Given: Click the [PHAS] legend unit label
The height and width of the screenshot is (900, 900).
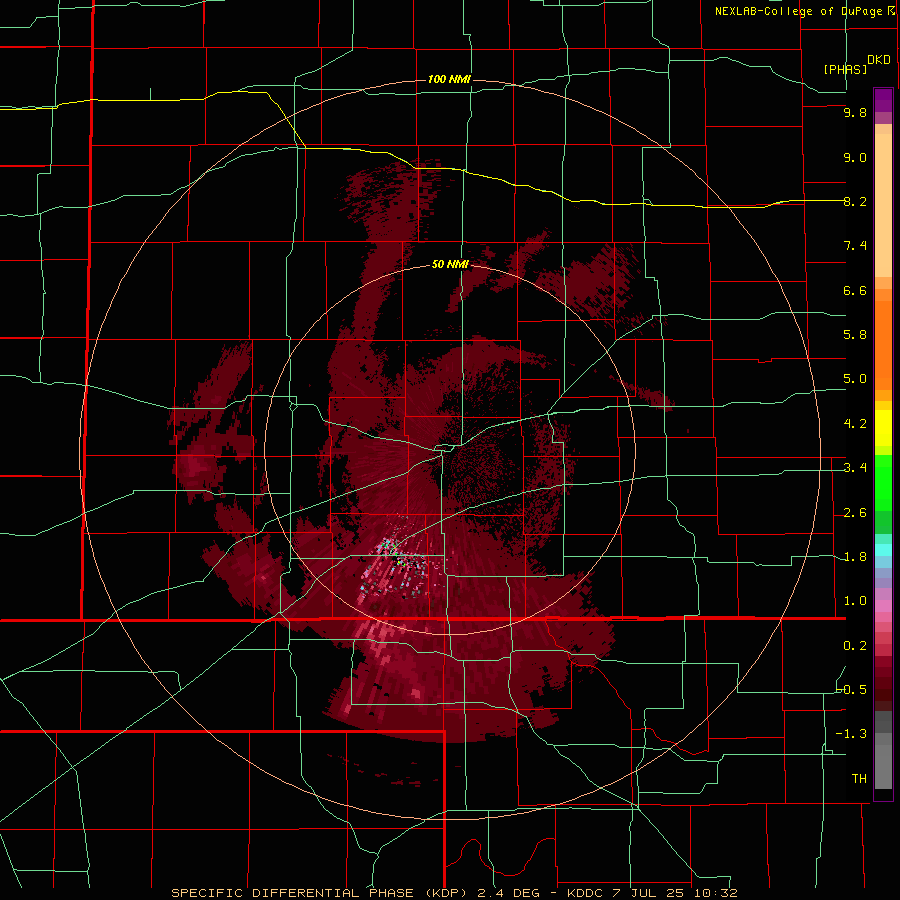Looking at the screenshot, I should [845, 69].
